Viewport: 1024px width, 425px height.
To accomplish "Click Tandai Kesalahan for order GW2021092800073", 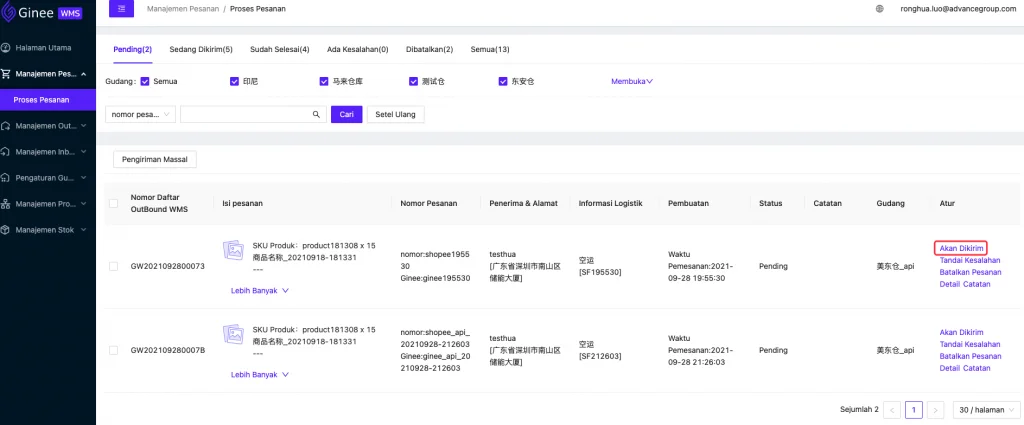I will click(970, 260).
